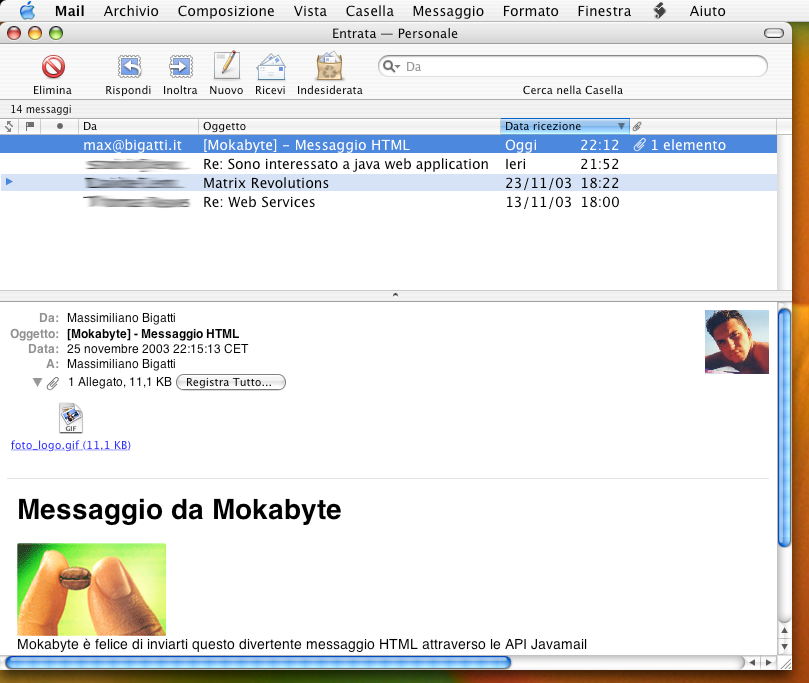Open the Composizione menu
809x683 pixels.
coord(226,11)
